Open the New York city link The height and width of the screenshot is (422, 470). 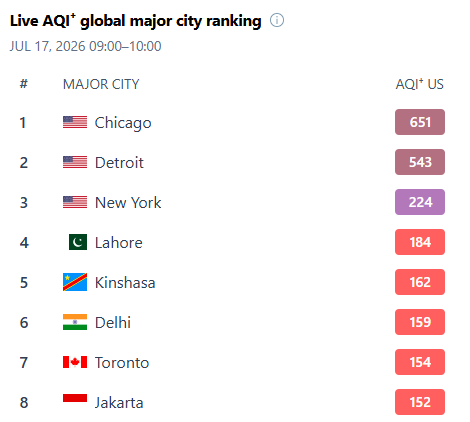(128, 203)
